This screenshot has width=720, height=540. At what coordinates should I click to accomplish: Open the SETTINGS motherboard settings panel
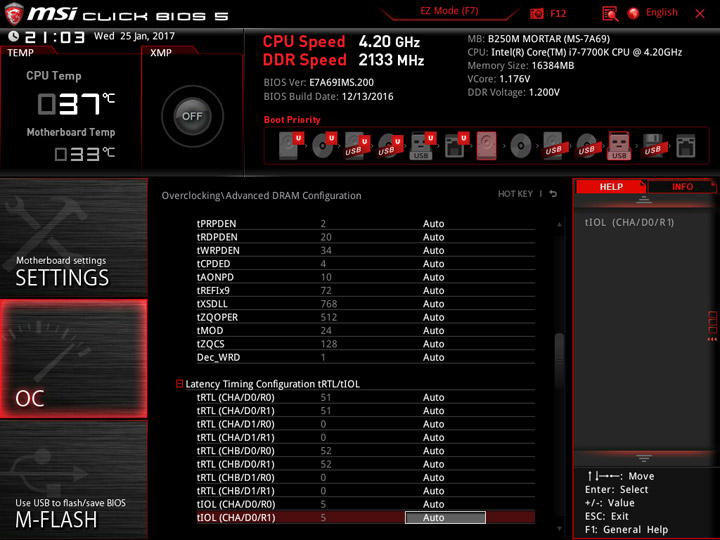click(74, 238)
